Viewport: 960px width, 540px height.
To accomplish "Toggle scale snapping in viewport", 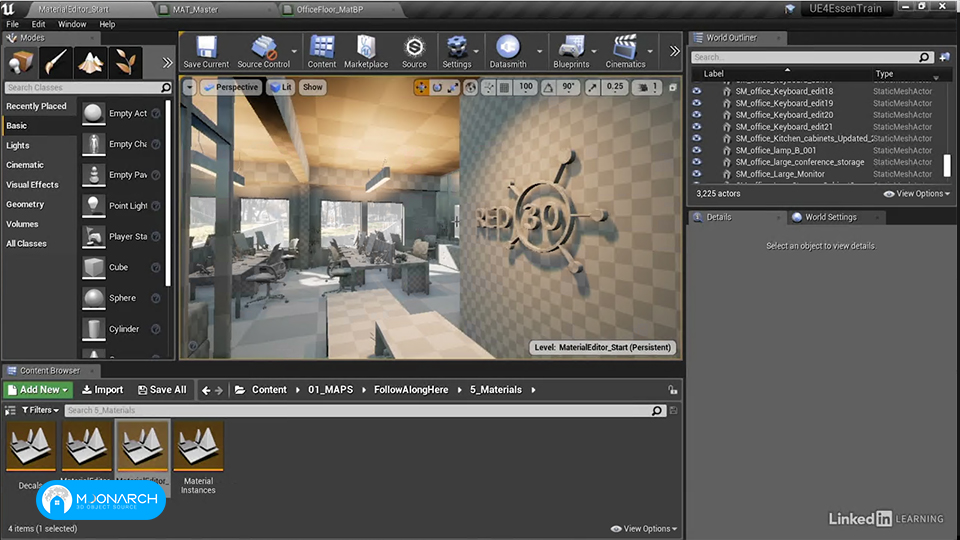I will coord(592,88).
